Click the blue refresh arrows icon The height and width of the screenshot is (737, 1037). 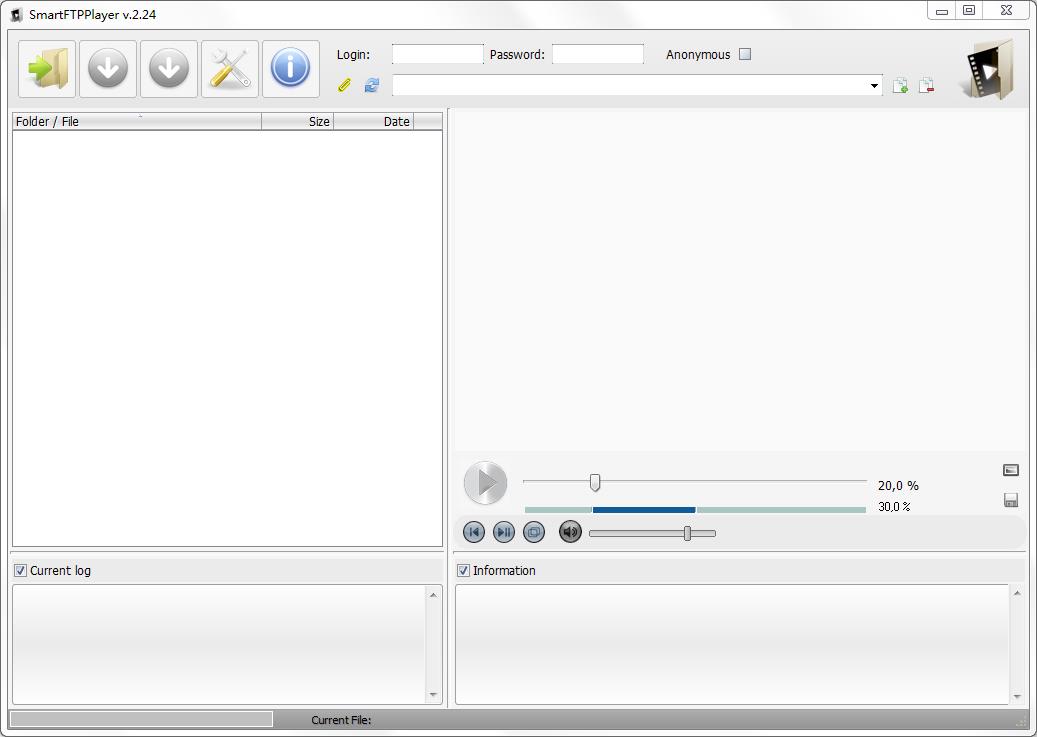[x=371, y=86]
